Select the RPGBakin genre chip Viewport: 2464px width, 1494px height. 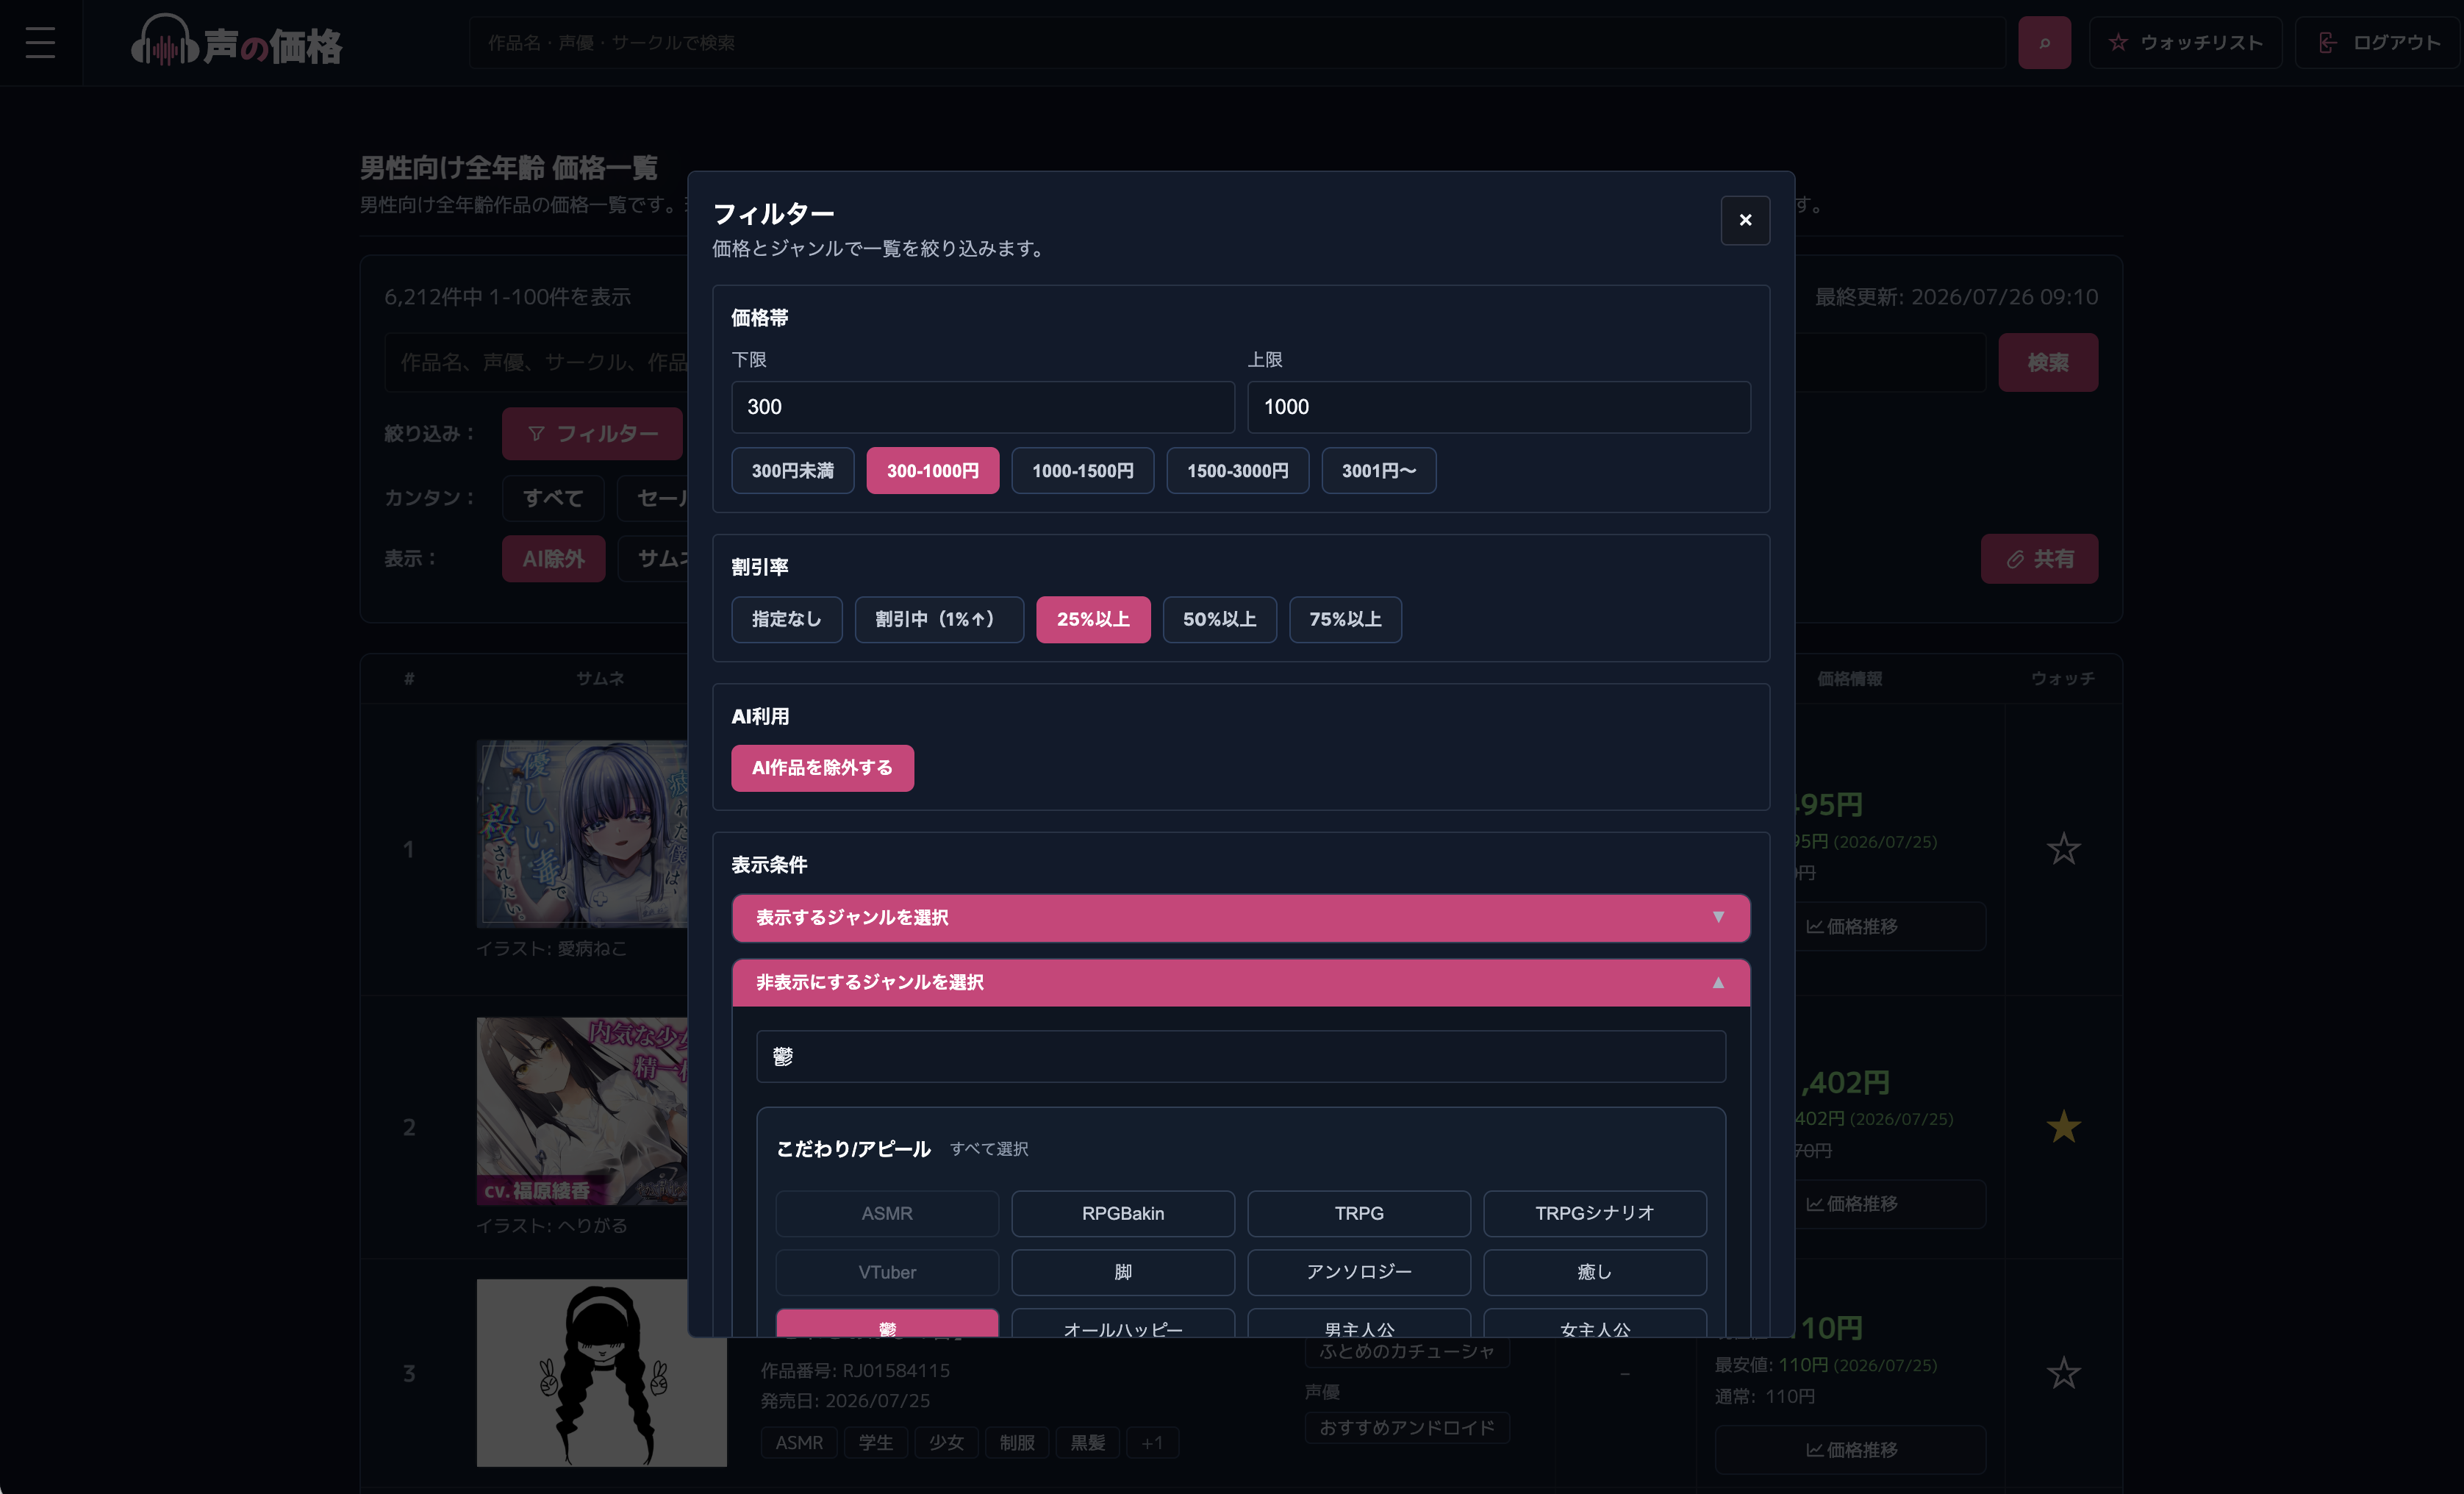1123,1213
